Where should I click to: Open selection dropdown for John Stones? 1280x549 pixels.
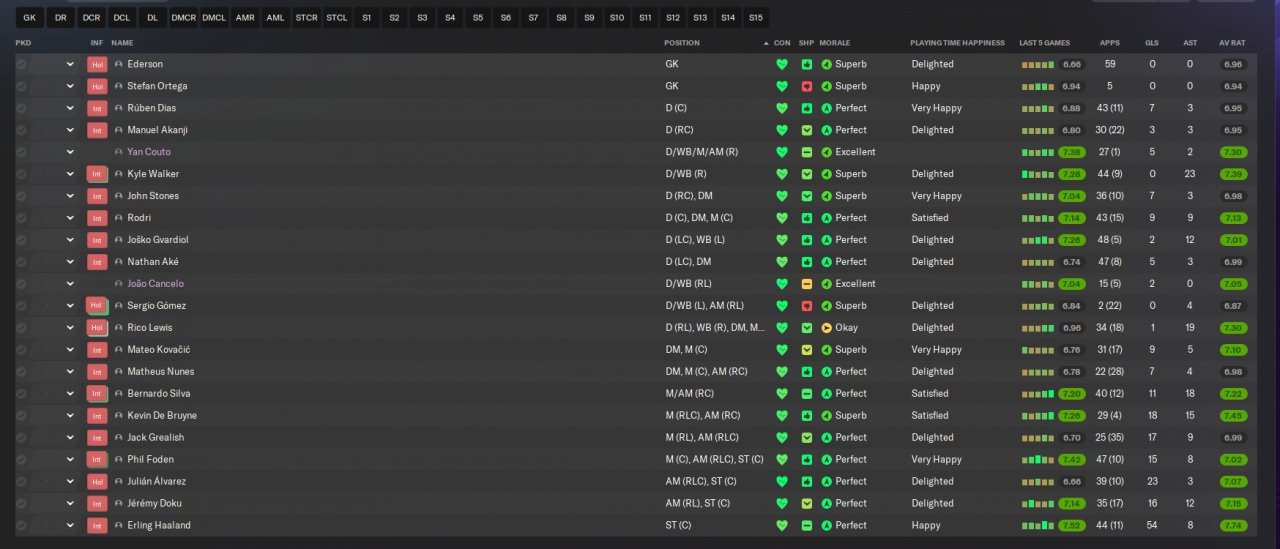pyautogui.click(x=70, y=196)
